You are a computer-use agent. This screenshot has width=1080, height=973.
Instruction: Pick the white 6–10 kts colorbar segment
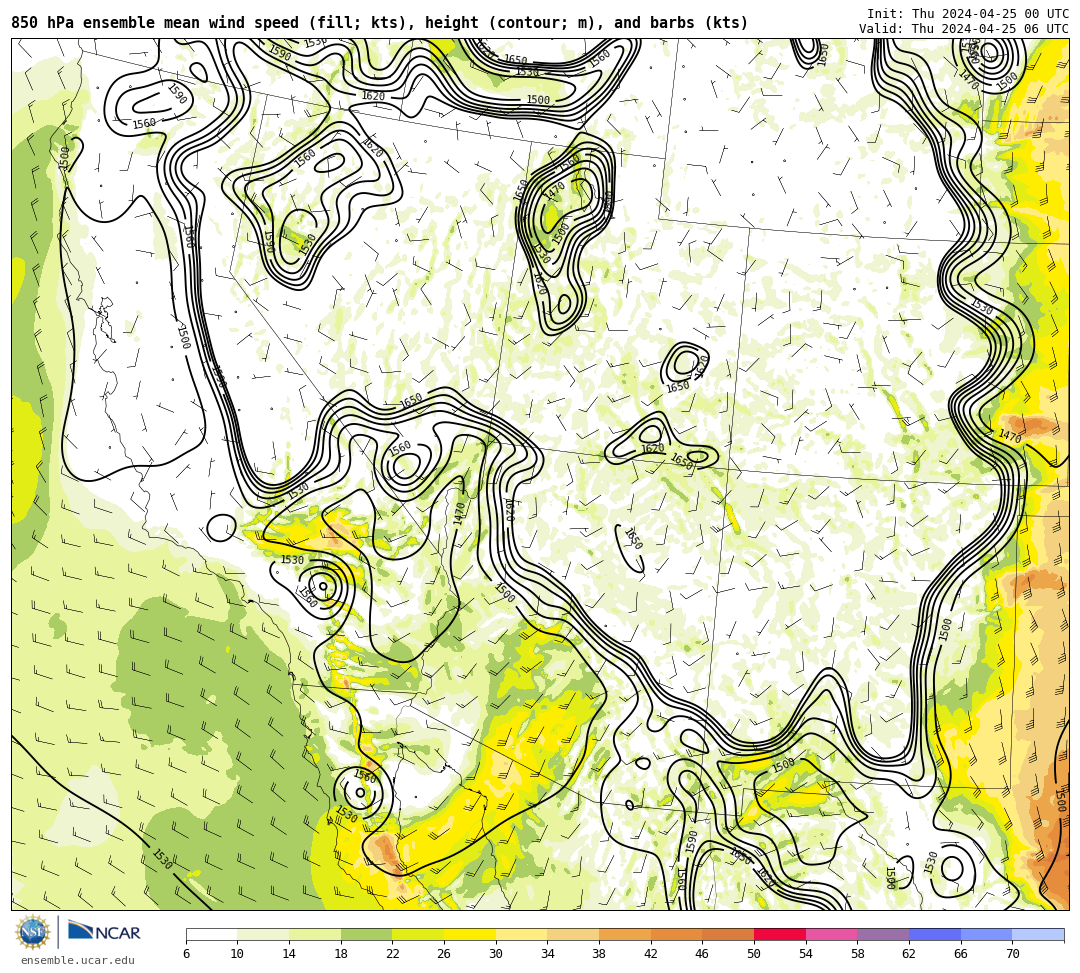point(211,934)
